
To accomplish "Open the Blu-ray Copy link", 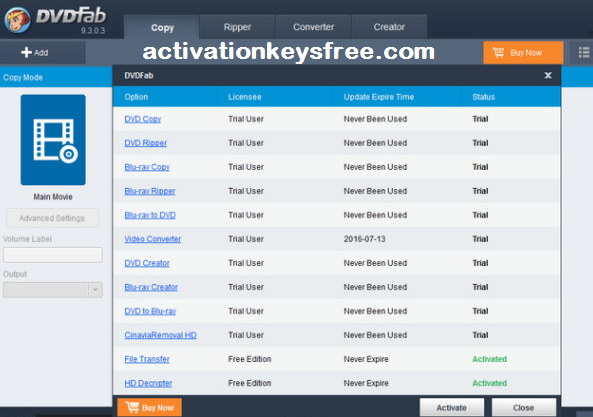I will point(147,167).
